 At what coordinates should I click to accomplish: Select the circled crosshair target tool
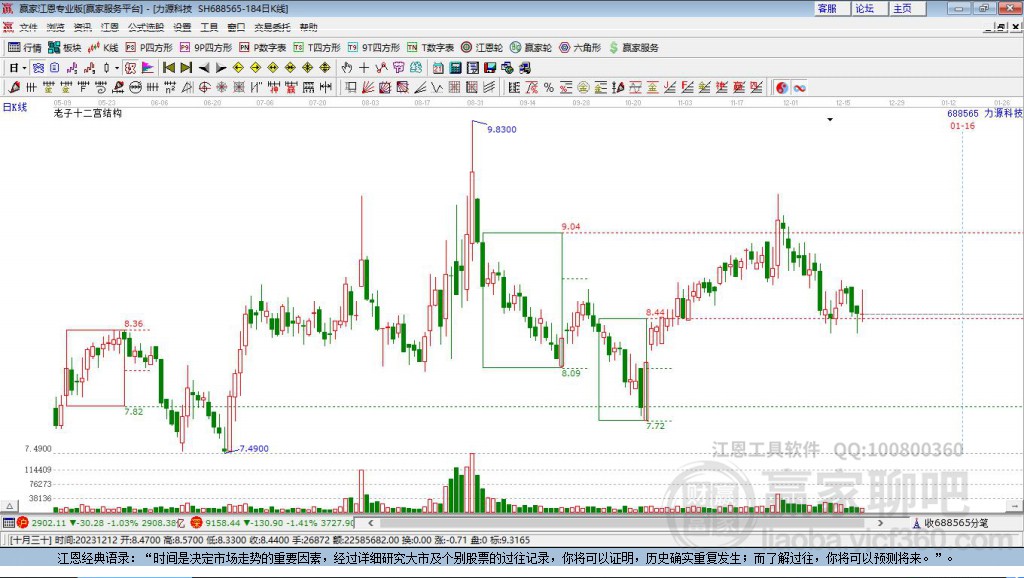[204, 88]
